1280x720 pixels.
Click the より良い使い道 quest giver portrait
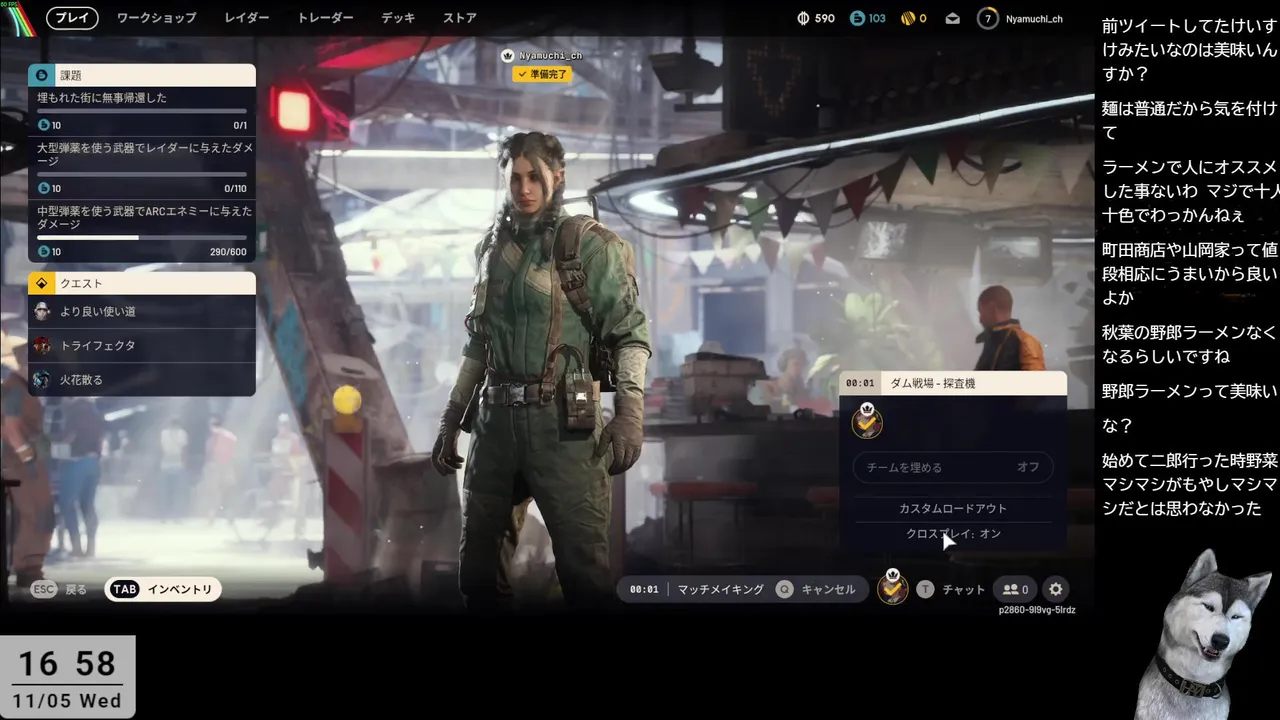[x=42, y=311]
